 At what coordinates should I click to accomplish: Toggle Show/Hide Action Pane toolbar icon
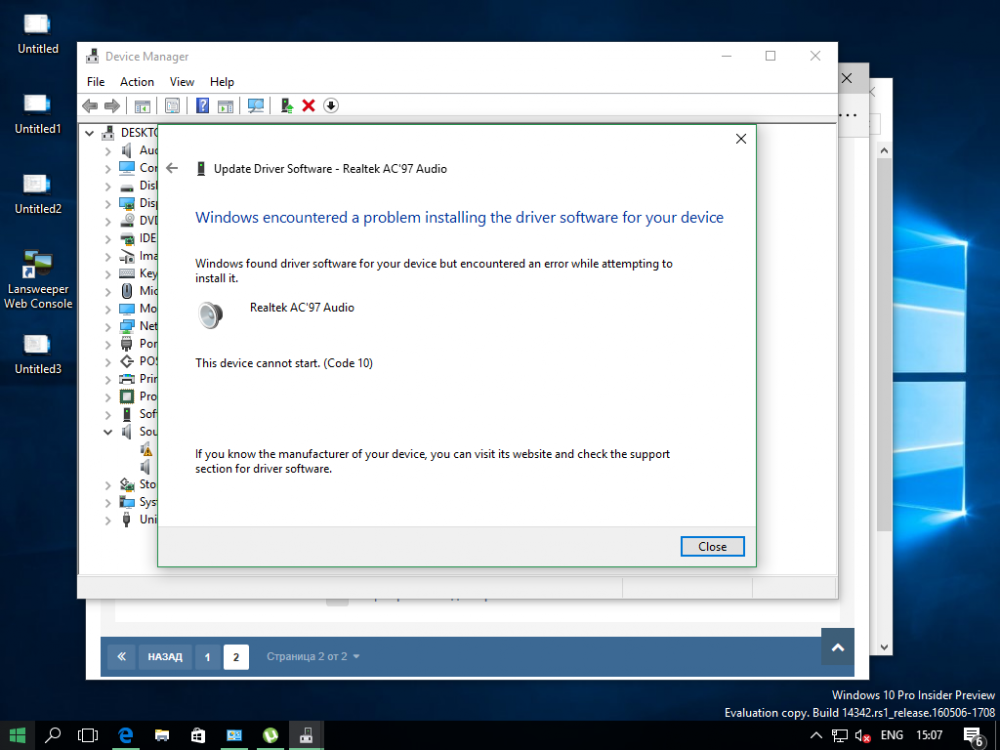click(225, 106)
